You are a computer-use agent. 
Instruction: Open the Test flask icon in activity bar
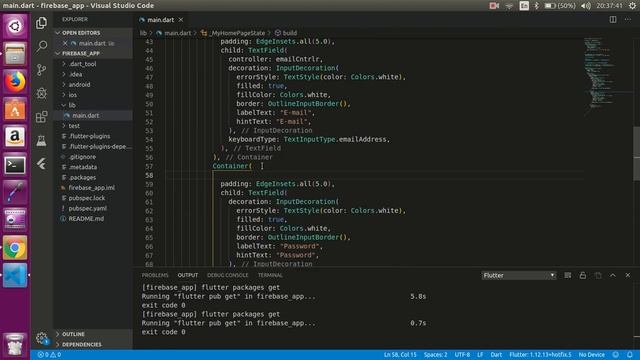pyautogui.click(x=41, y=140)
